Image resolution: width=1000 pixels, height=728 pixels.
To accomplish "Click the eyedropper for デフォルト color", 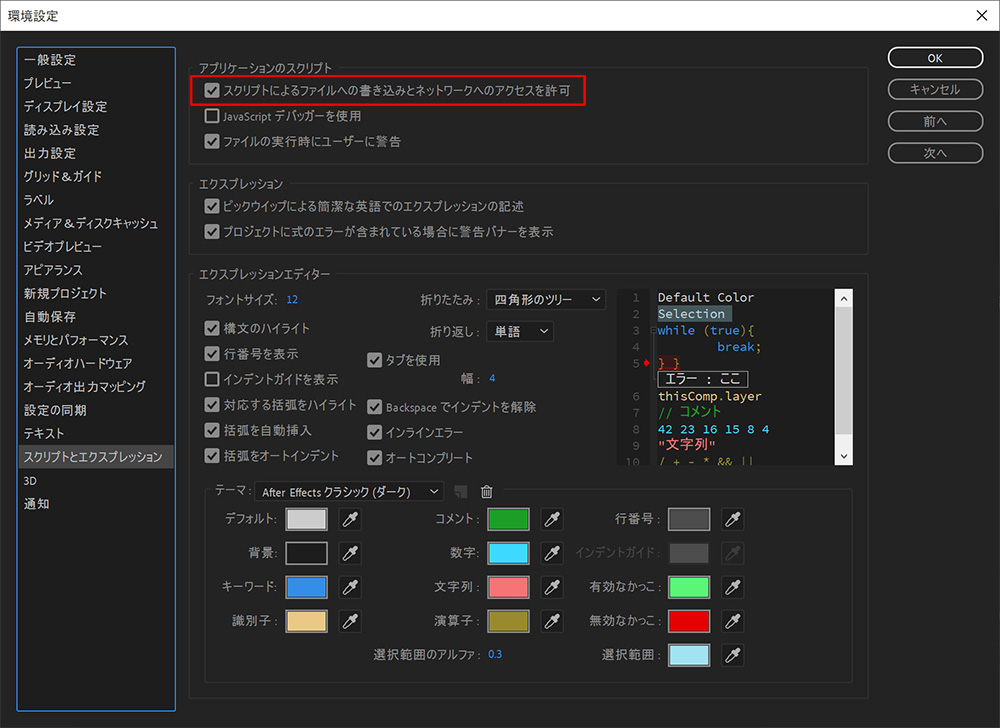I will tap(350, 519).
